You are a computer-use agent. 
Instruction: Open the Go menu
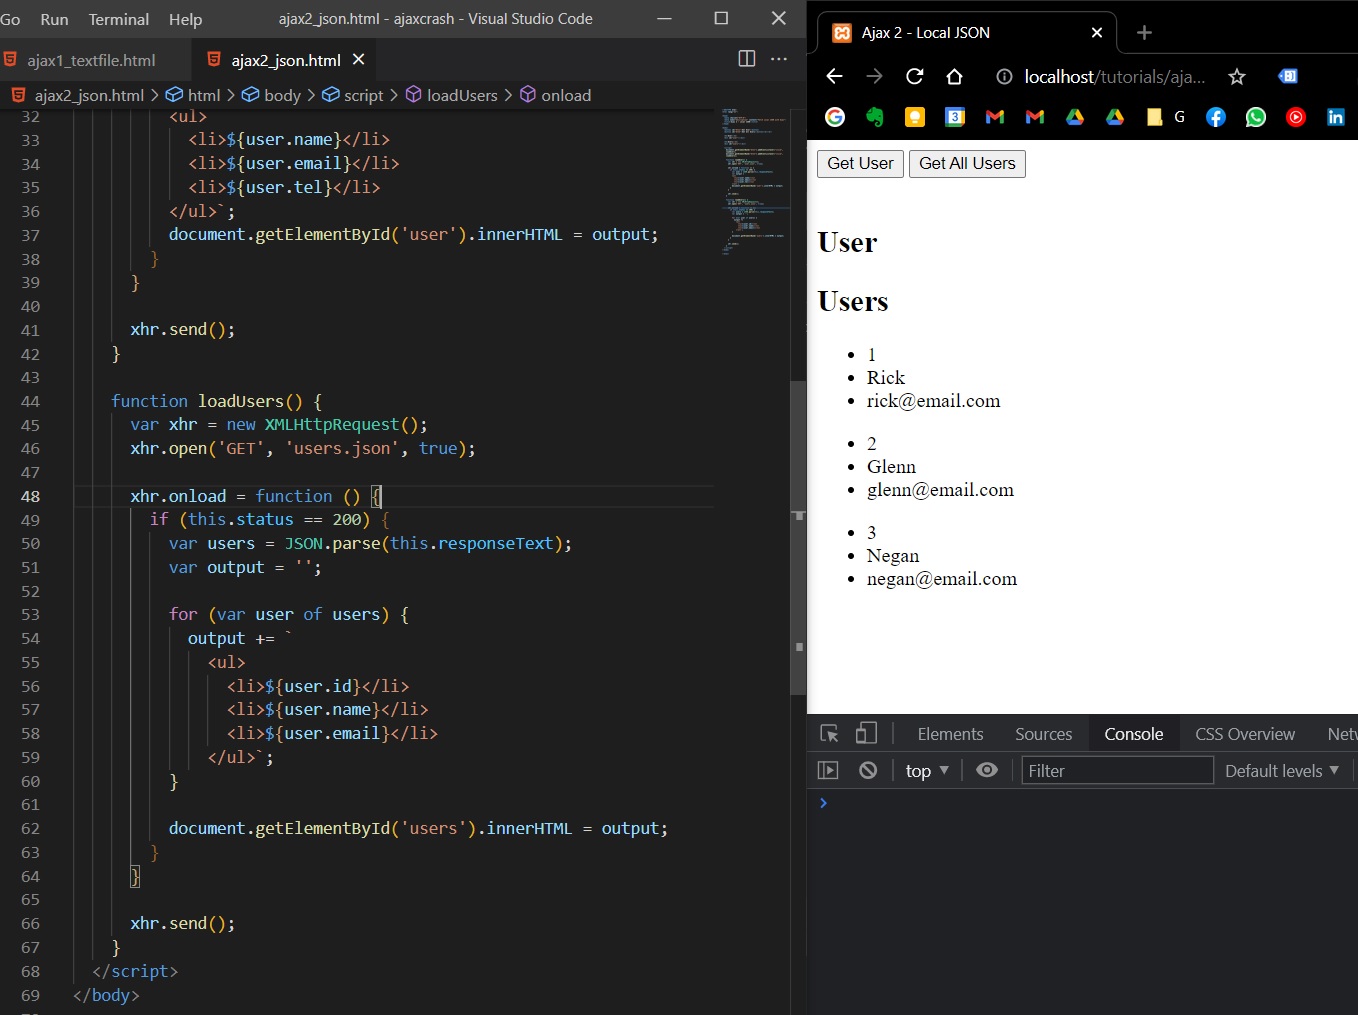pyautogui.click(x=10, y=19)
